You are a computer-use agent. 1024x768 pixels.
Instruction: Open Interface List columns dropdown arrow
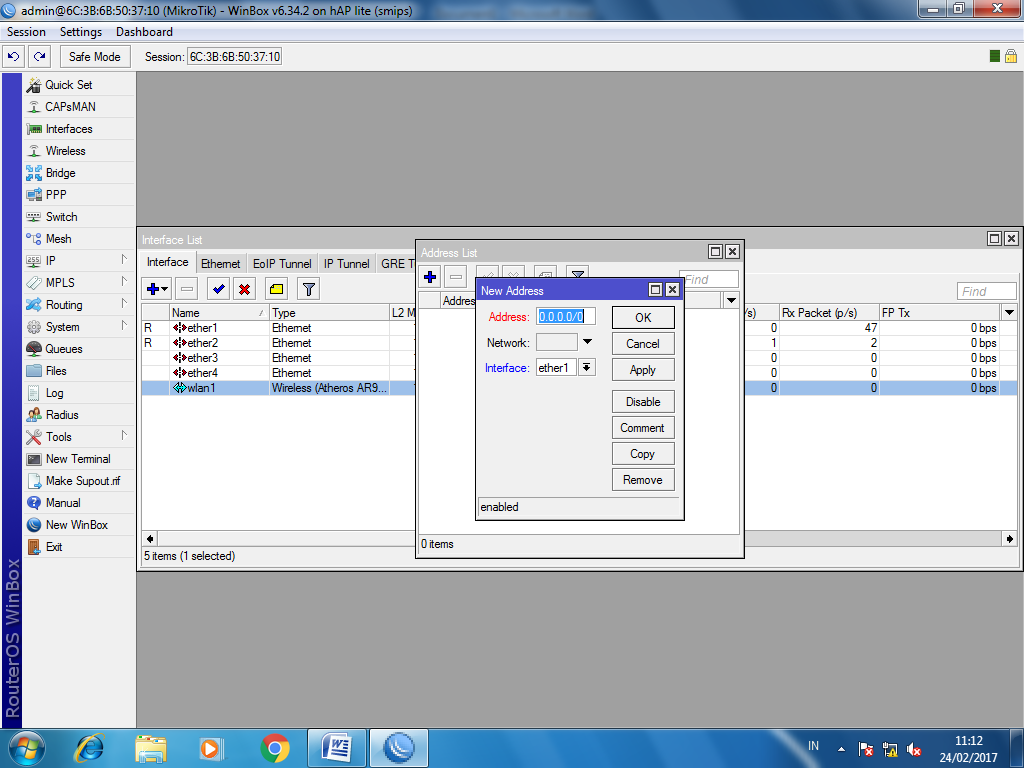[1010, 313]
